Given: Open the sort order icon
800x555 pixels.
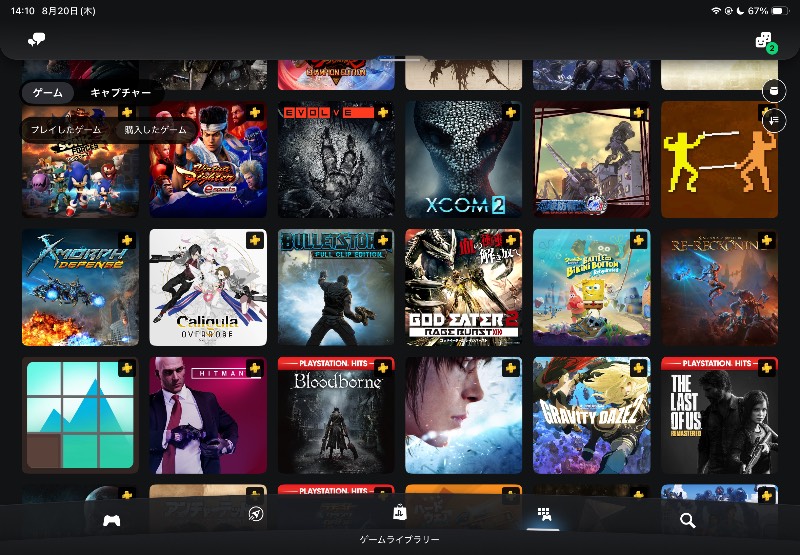Looking at the screenshot, I should coord(774,121).
